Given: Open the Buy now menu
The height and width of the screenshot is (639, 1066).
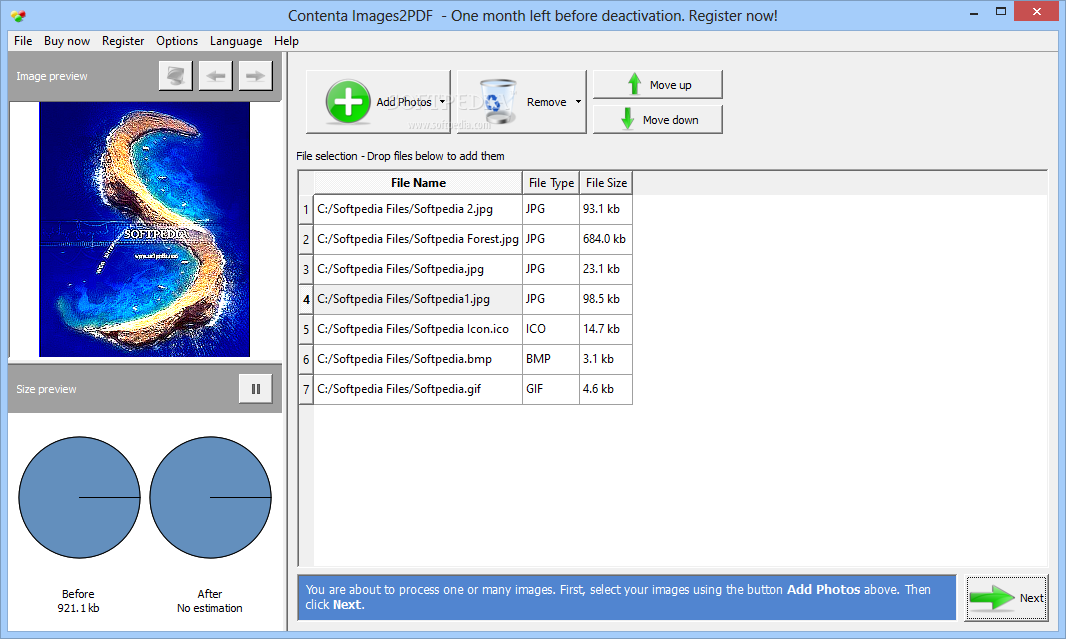Looking at the screenshot, I should pos(67,41).
